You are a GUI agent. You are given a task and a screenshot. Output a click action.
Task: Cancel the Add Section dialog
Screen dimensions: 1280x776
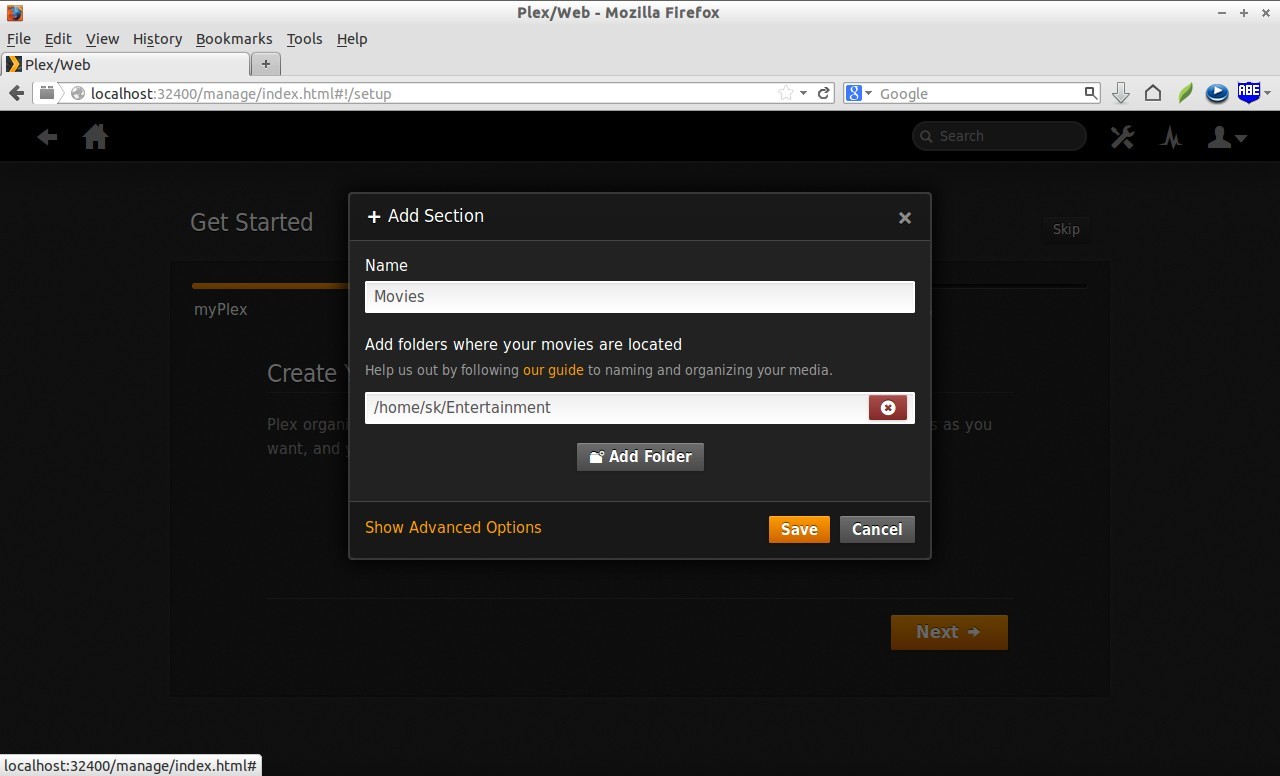(877, 529)
